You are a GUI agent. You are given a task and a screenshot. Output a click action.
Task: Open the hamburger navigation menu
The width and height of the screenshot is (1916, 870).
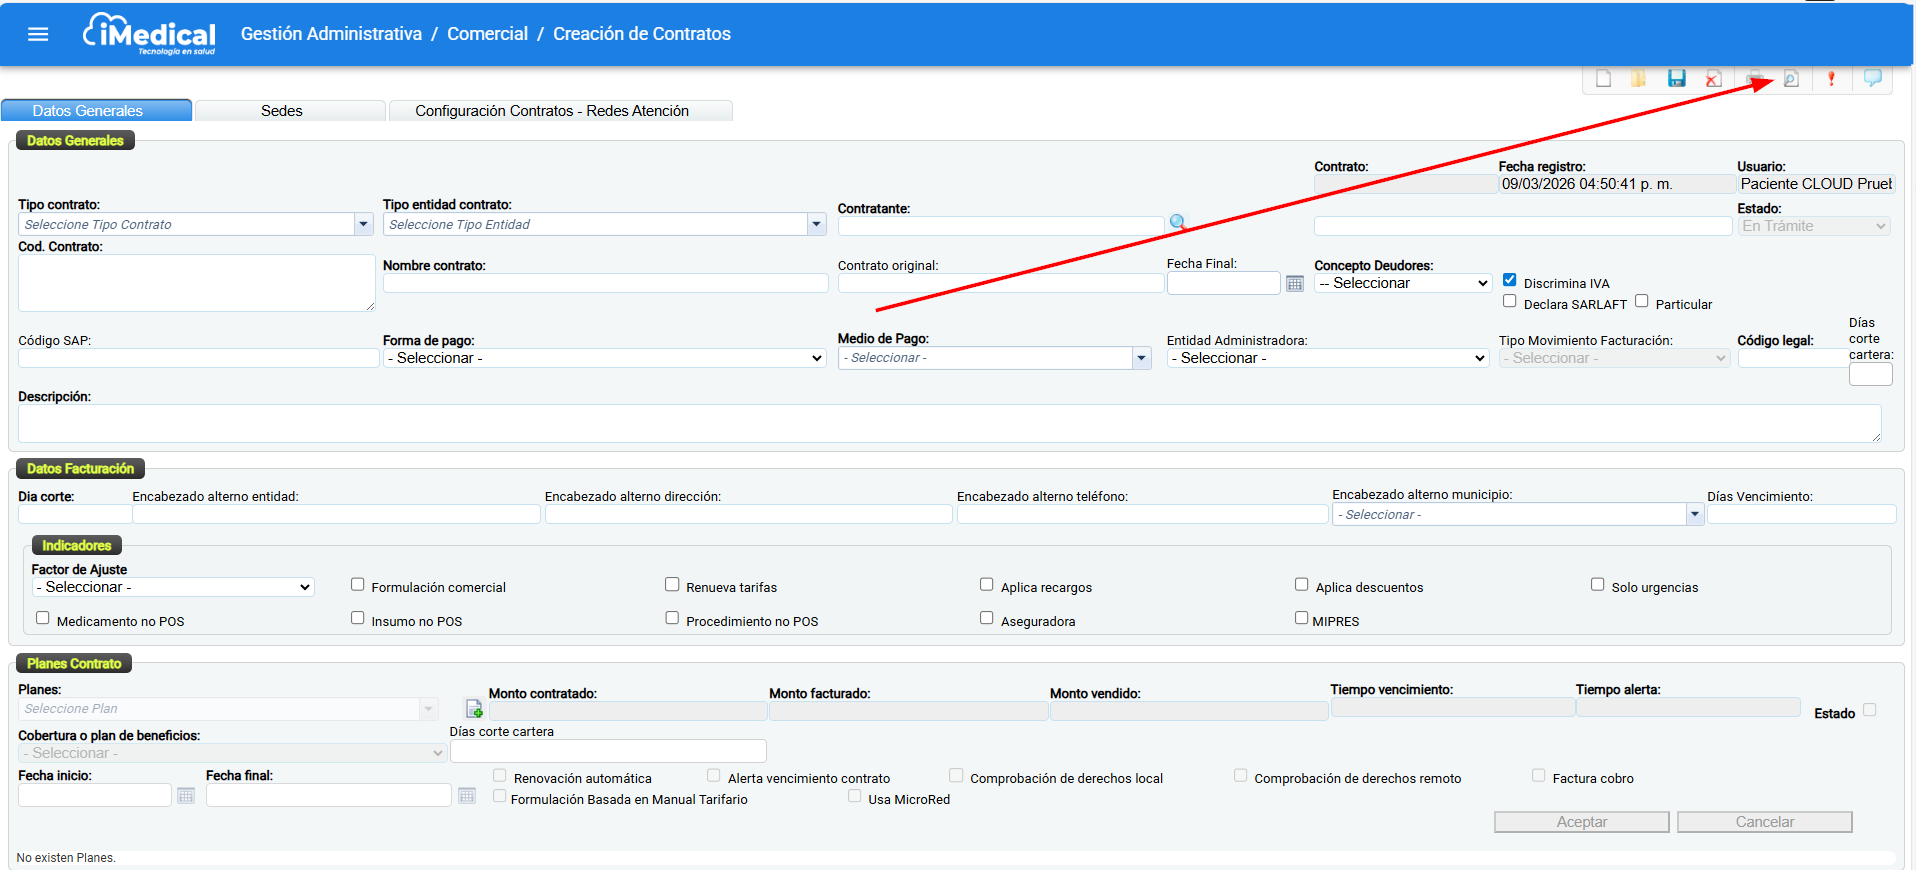pos(38,34)
